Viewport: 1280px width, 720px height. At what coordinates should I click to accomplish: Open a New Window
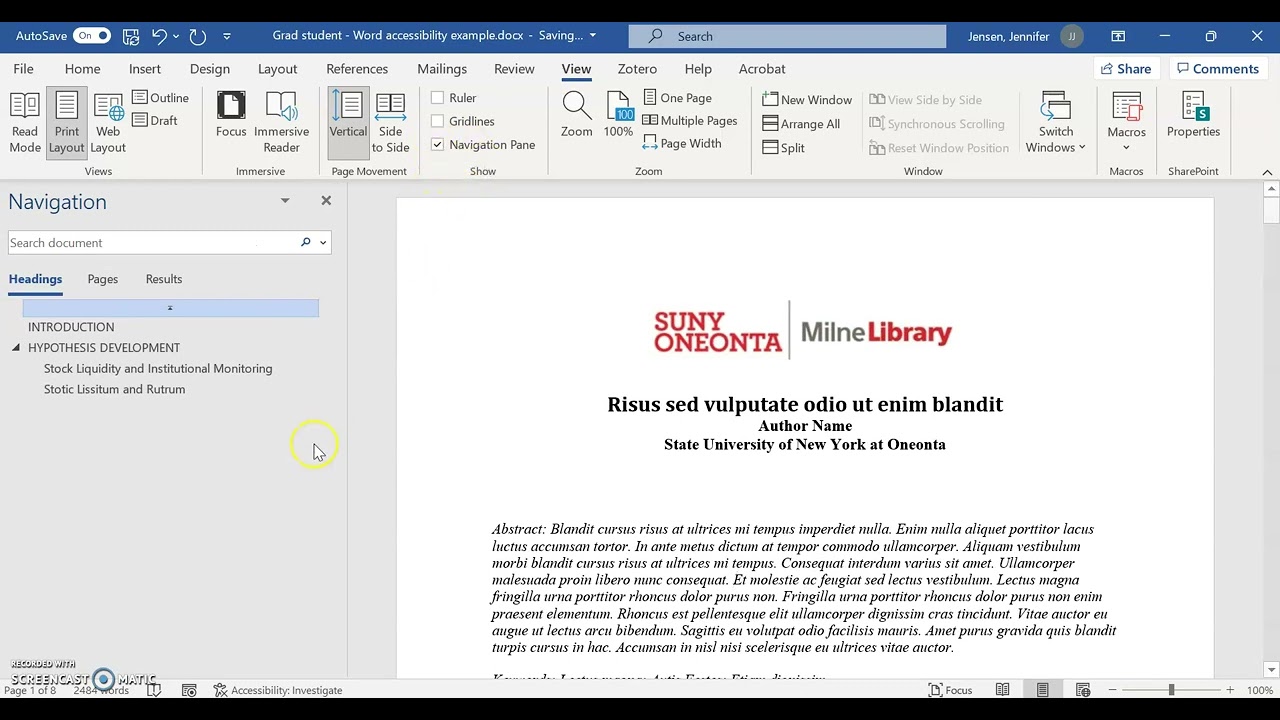(807, 100)
